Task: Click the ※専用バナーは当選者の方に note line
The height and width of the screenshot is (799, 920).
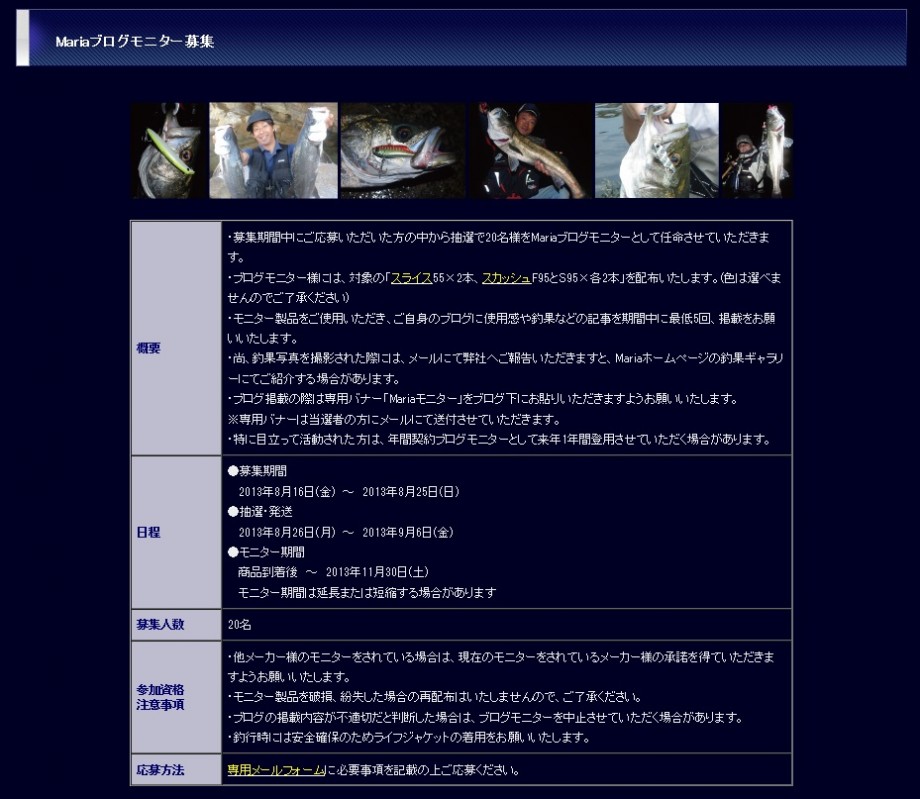Action: (394, 419)
